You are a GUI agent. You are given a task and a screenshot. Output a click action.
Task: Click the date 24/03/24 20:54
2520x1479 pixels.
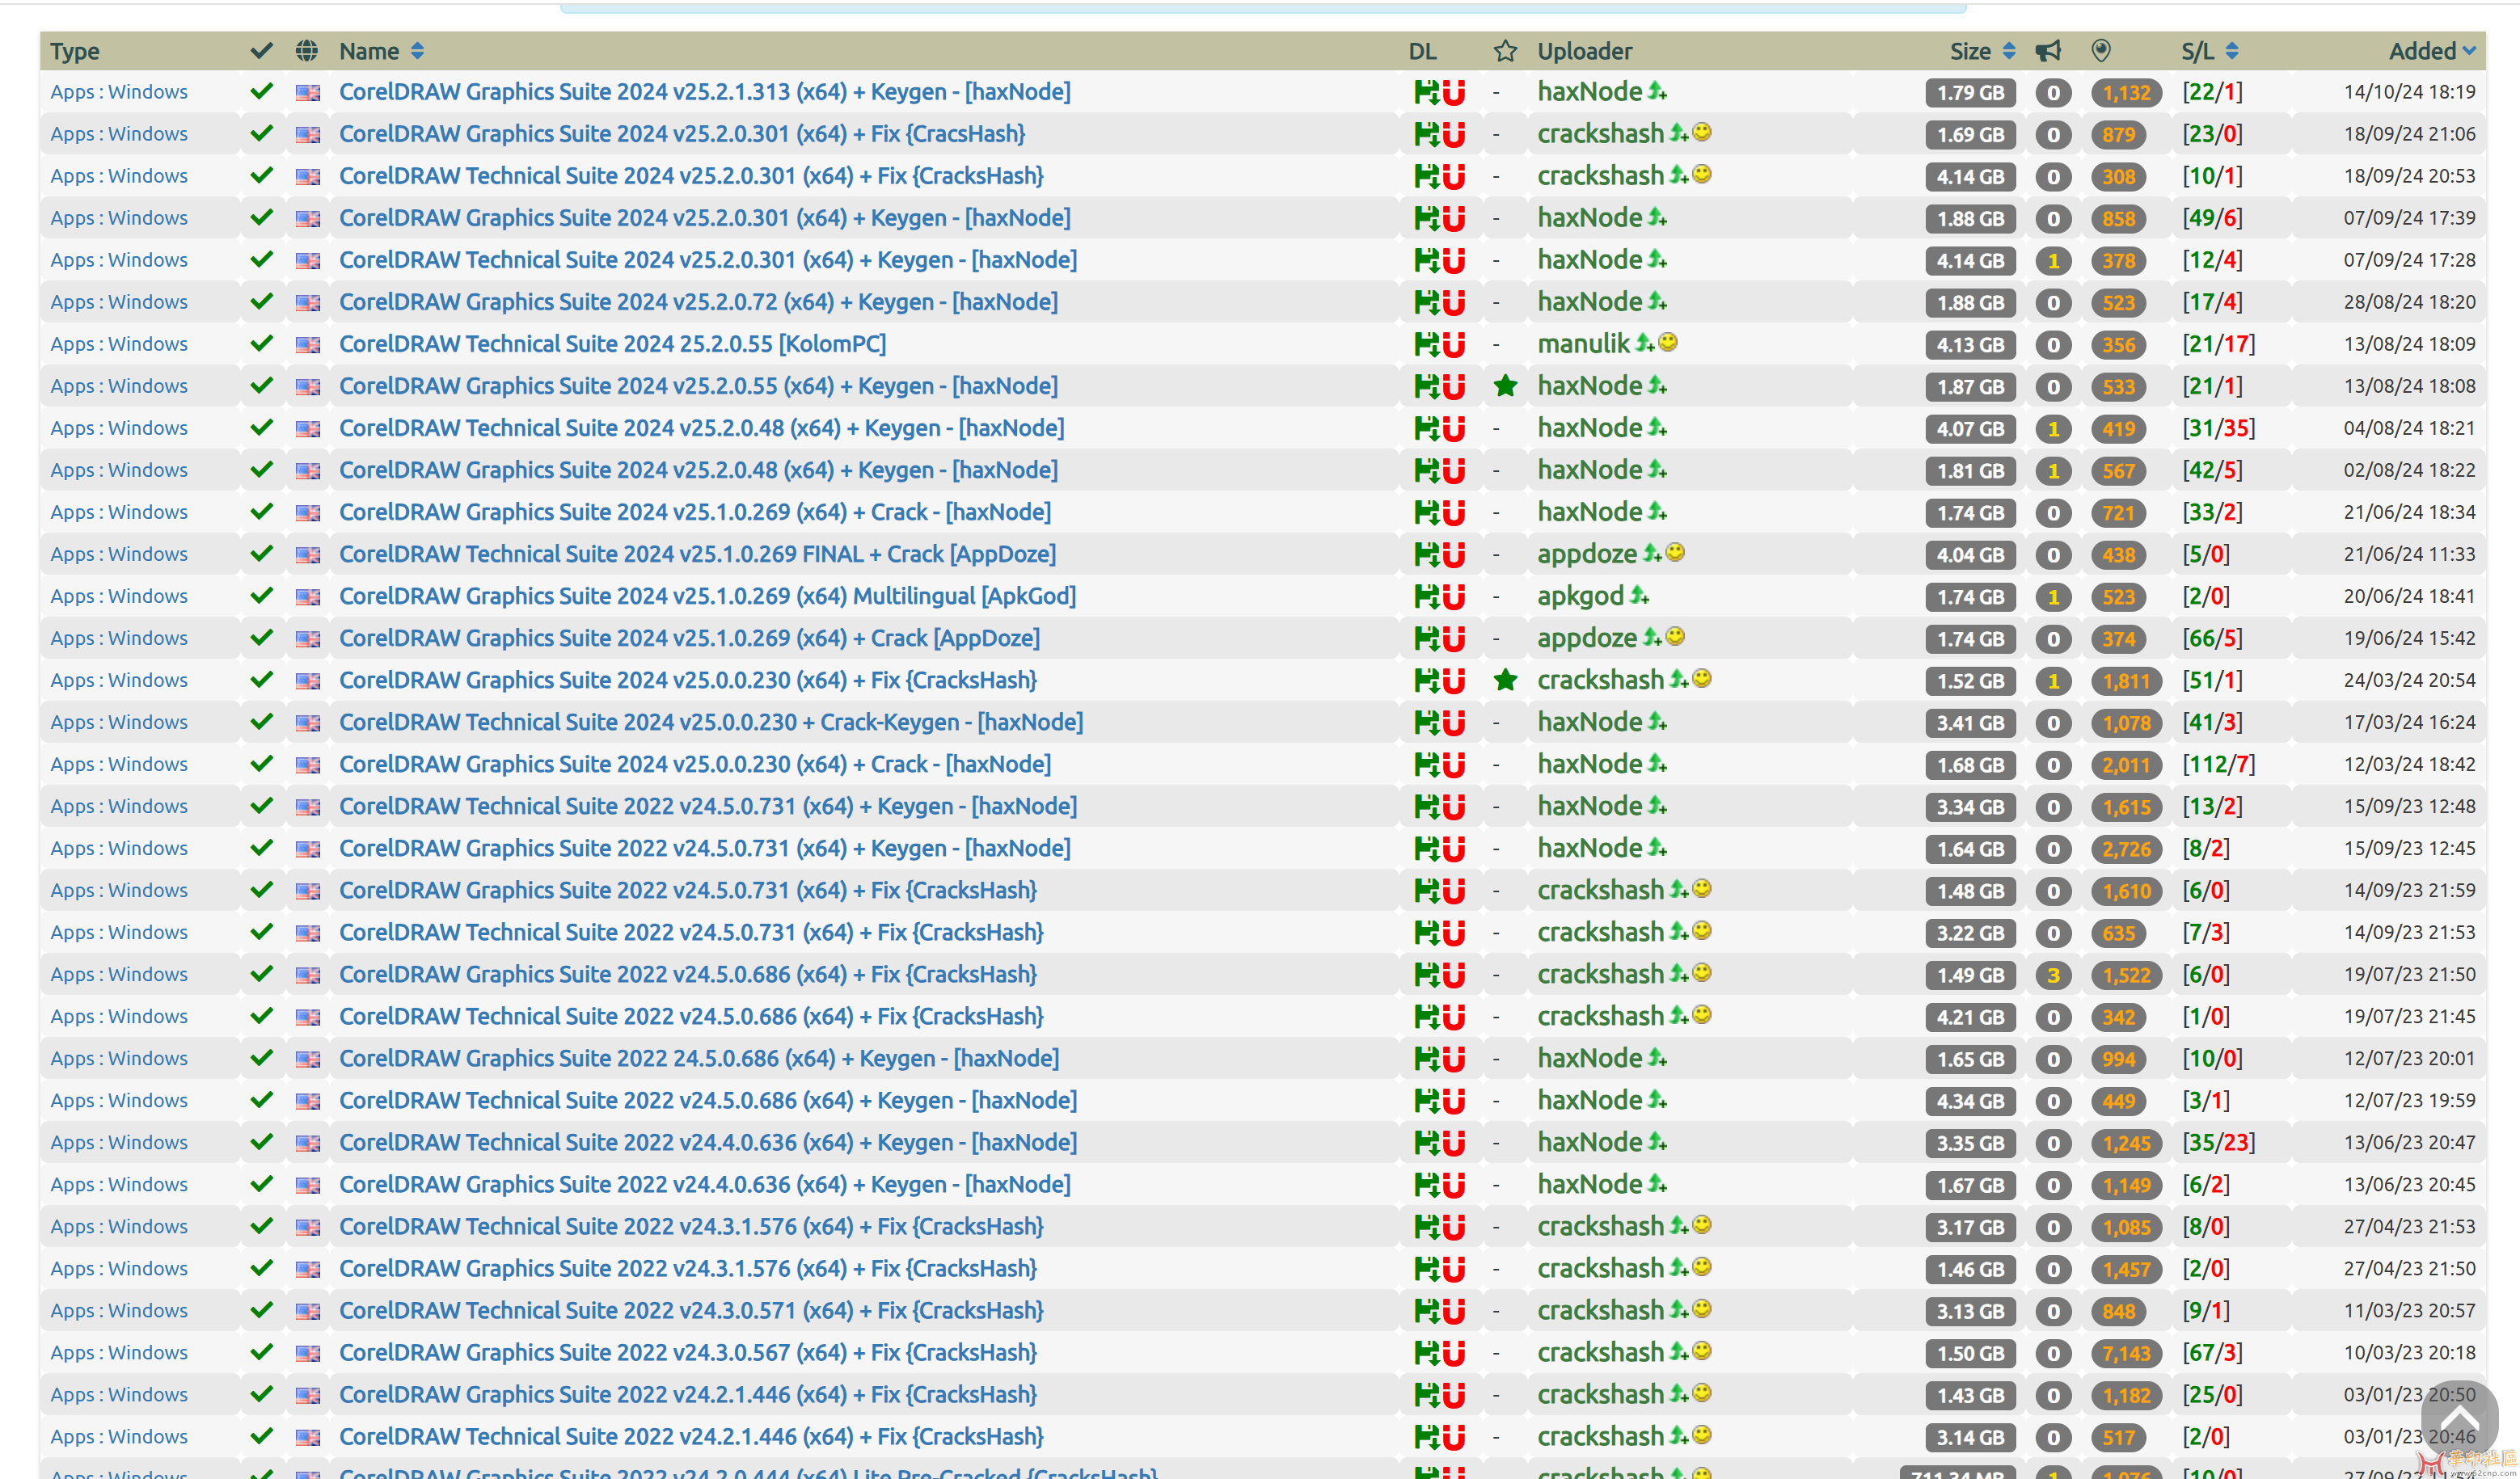click(2409, 680)
